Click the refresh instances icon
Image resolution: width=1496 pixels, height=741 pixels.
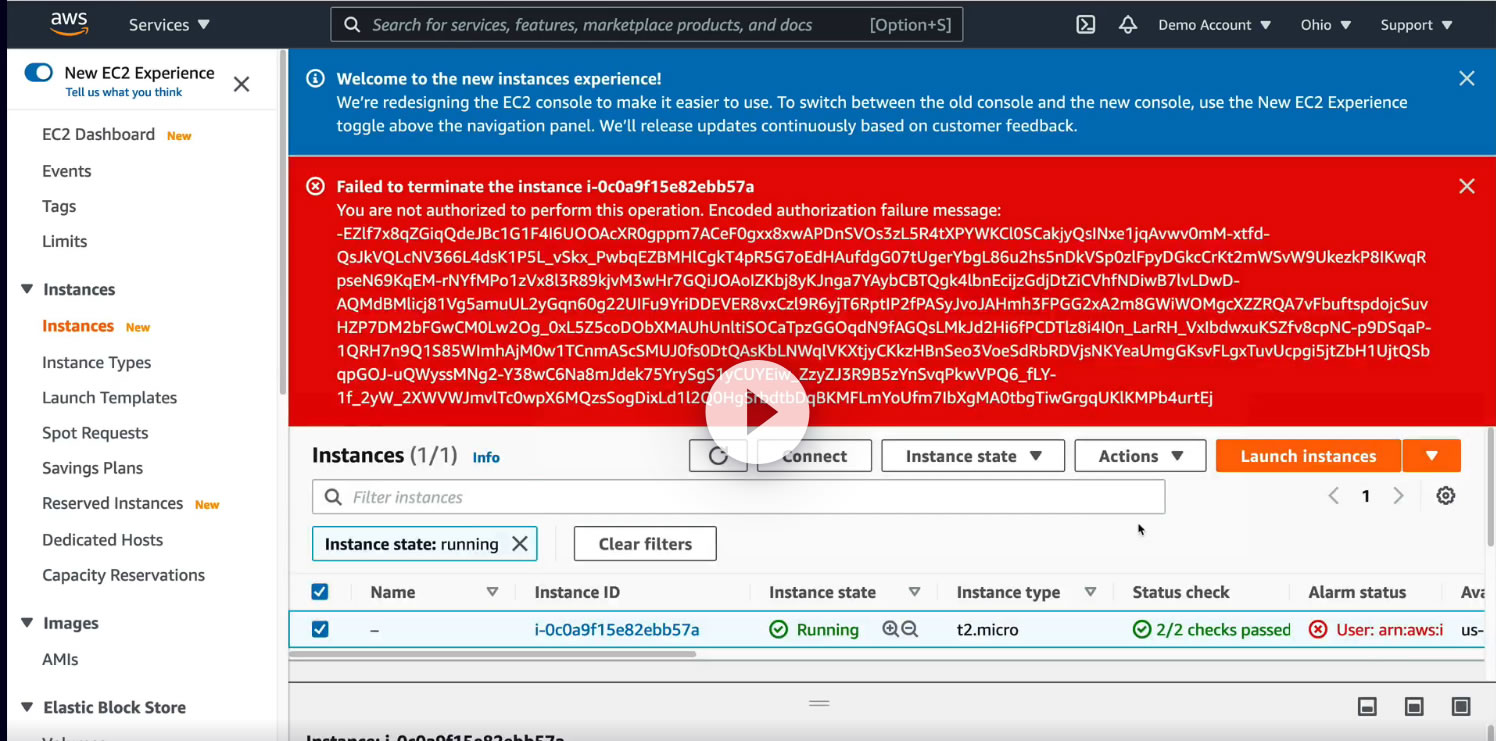pyautogui.click(x=718, y=456)
